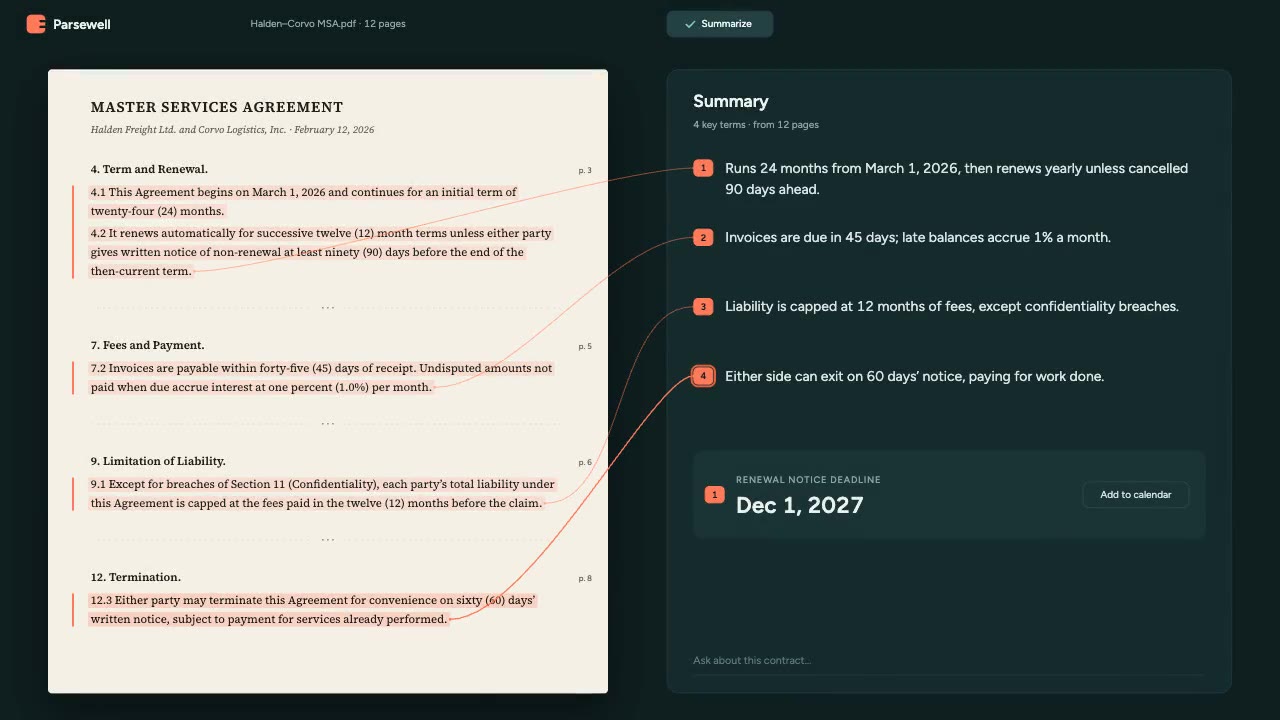
Task: Click the Master Services Agreement title
Action: coord(217,107)
